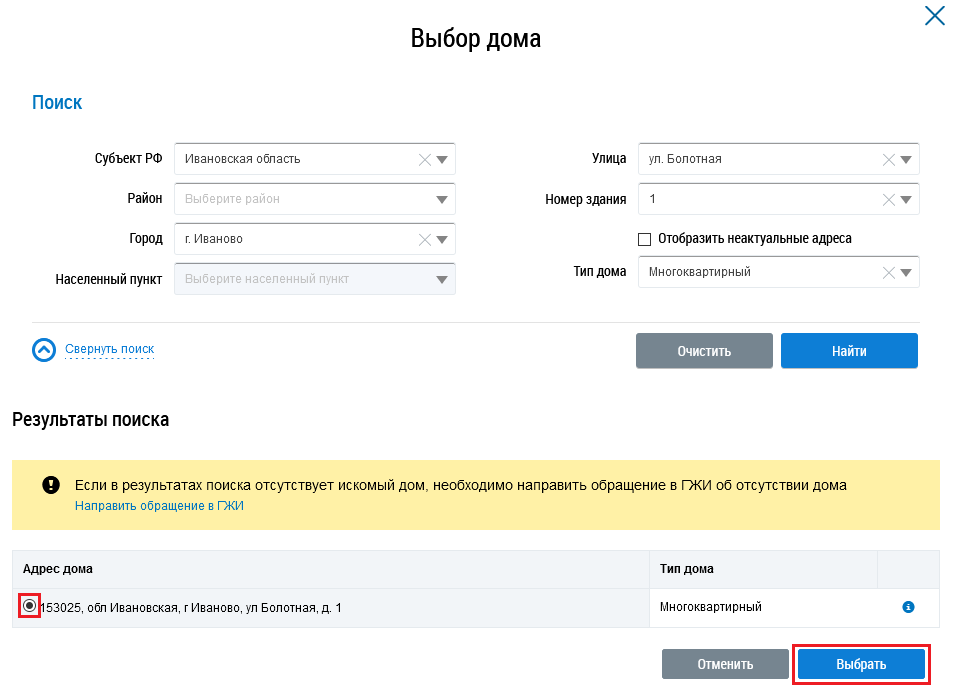
Task: Clear the Улица field using X icon
Action: pos(889,159)
